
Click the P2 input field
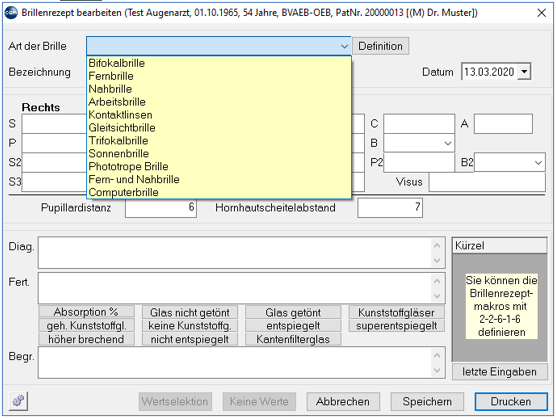(x=419, y=163)
